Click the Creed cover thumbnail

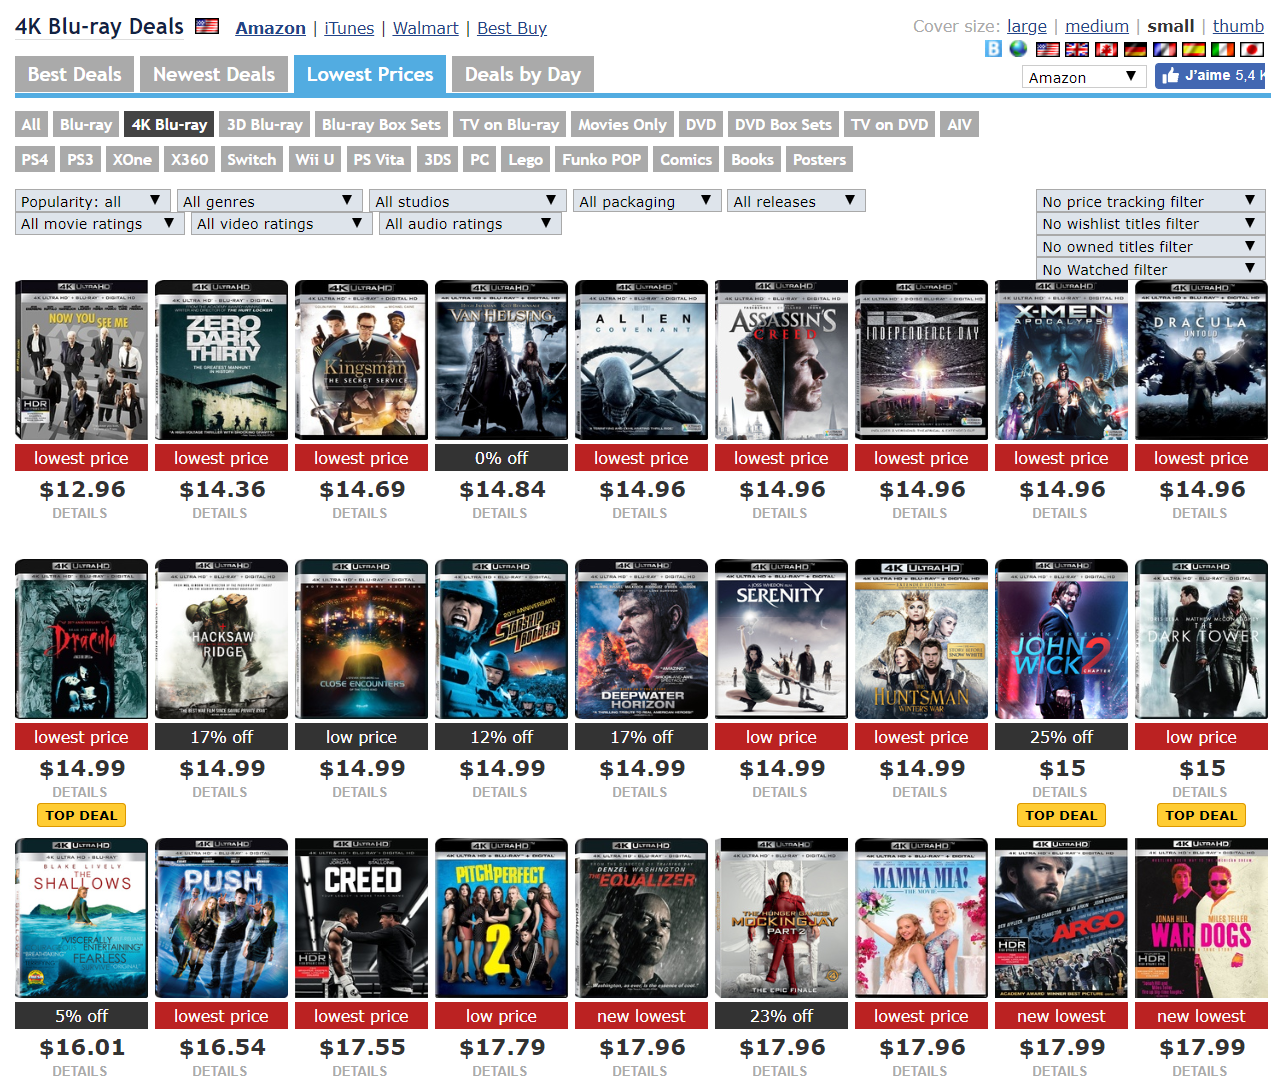(x=362, y=918)
